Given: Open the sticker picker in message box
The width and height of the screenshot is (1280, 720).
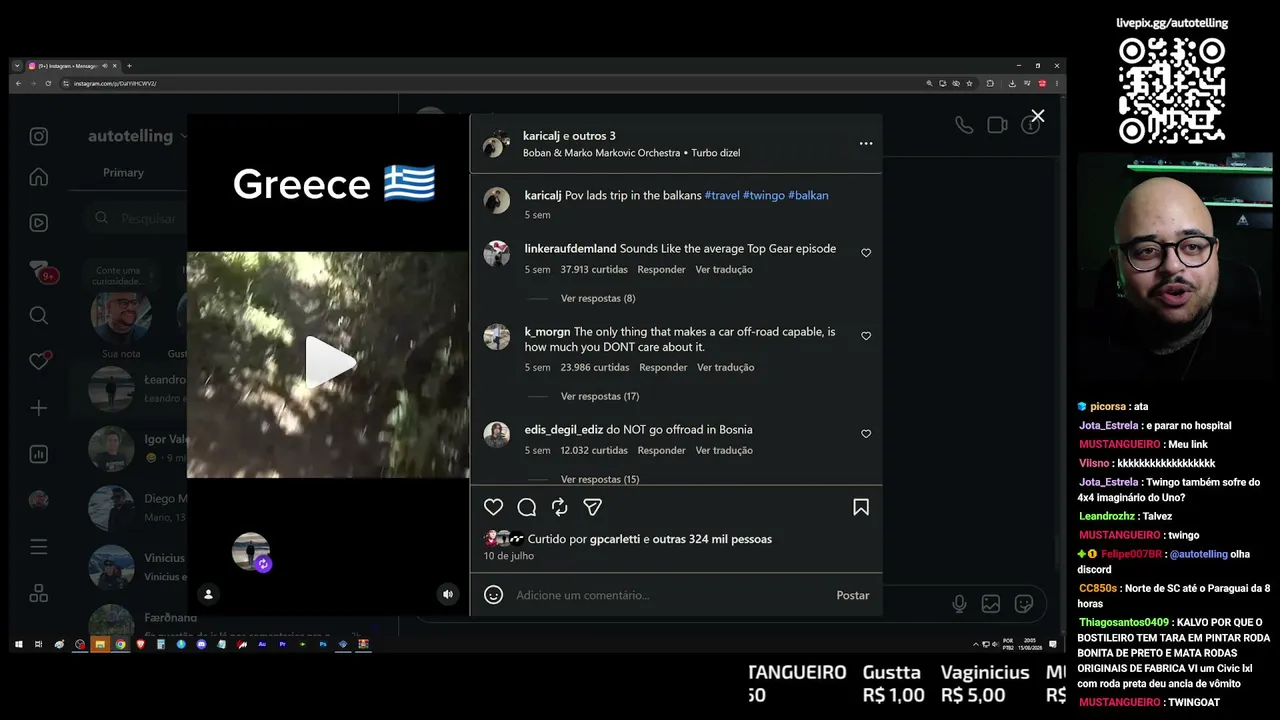Looking at the screenshot, I should pos(1024,604).
